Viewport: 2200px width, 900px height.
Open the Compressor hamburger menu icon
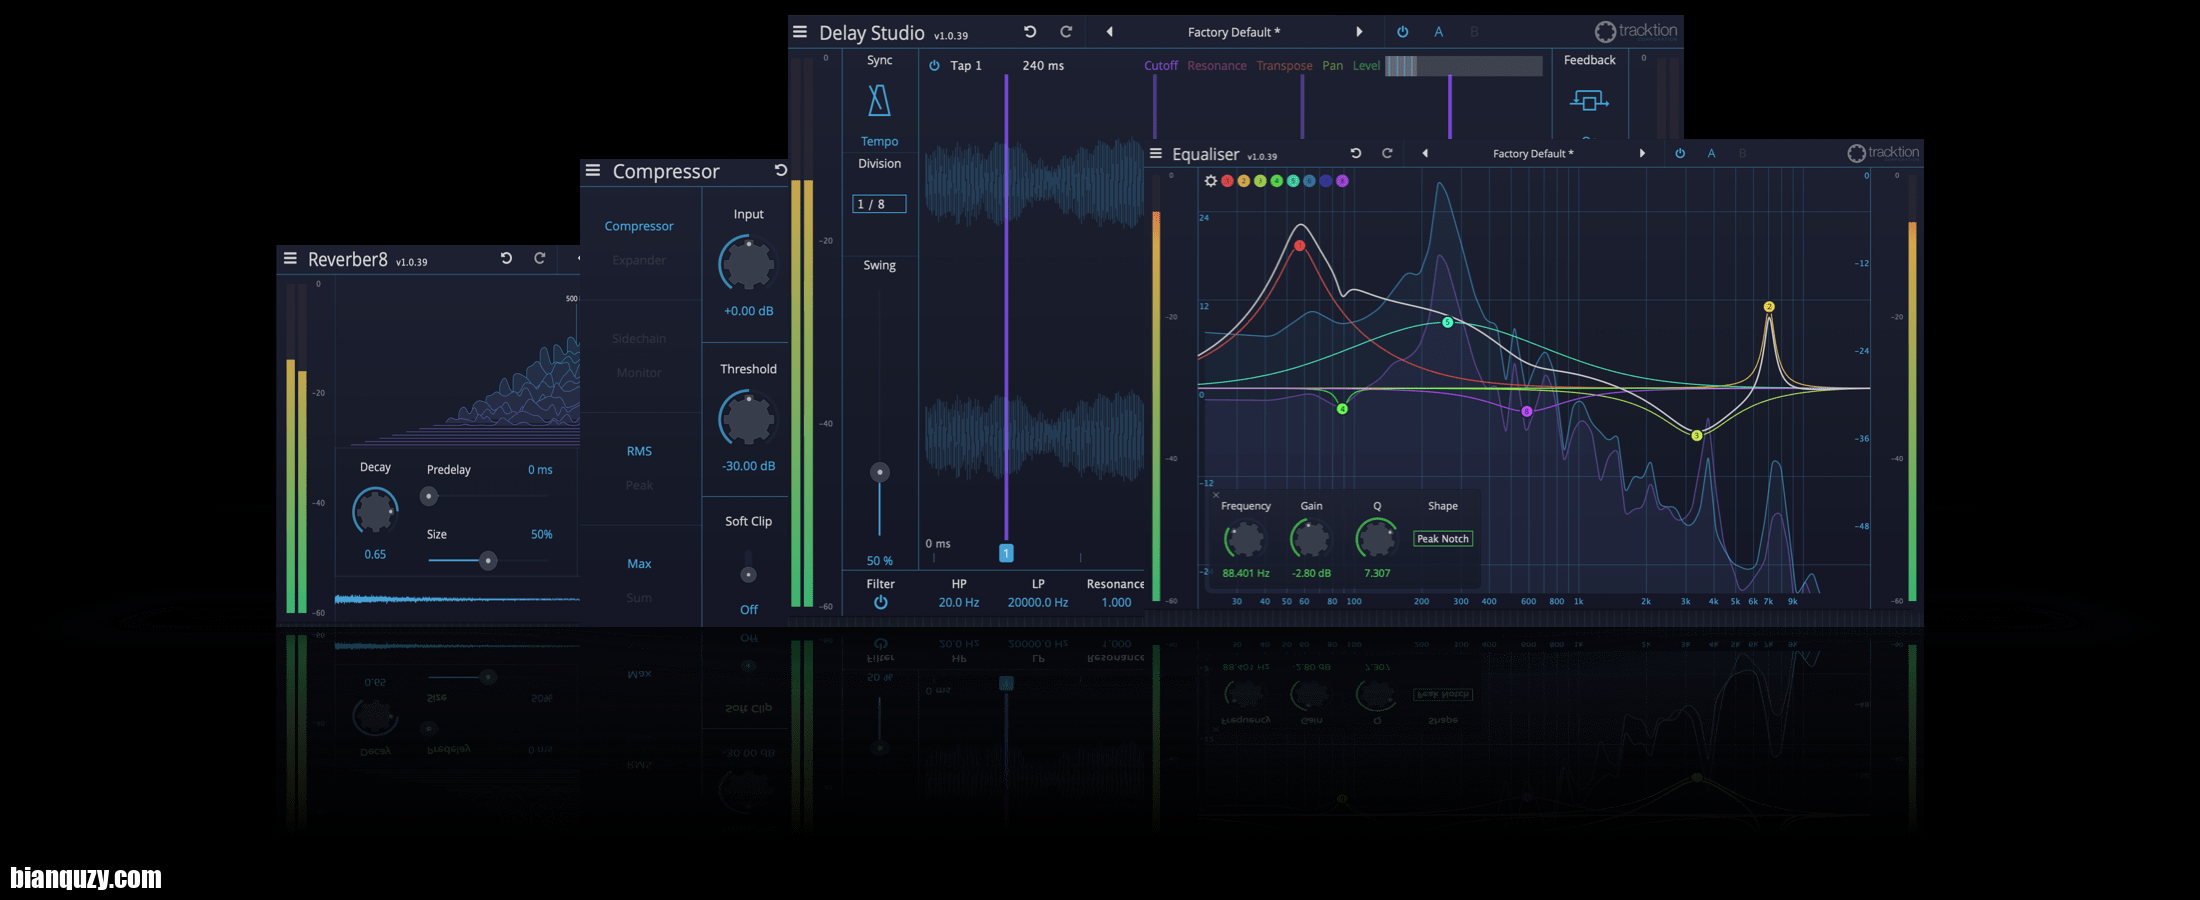(x=593, y=171)
